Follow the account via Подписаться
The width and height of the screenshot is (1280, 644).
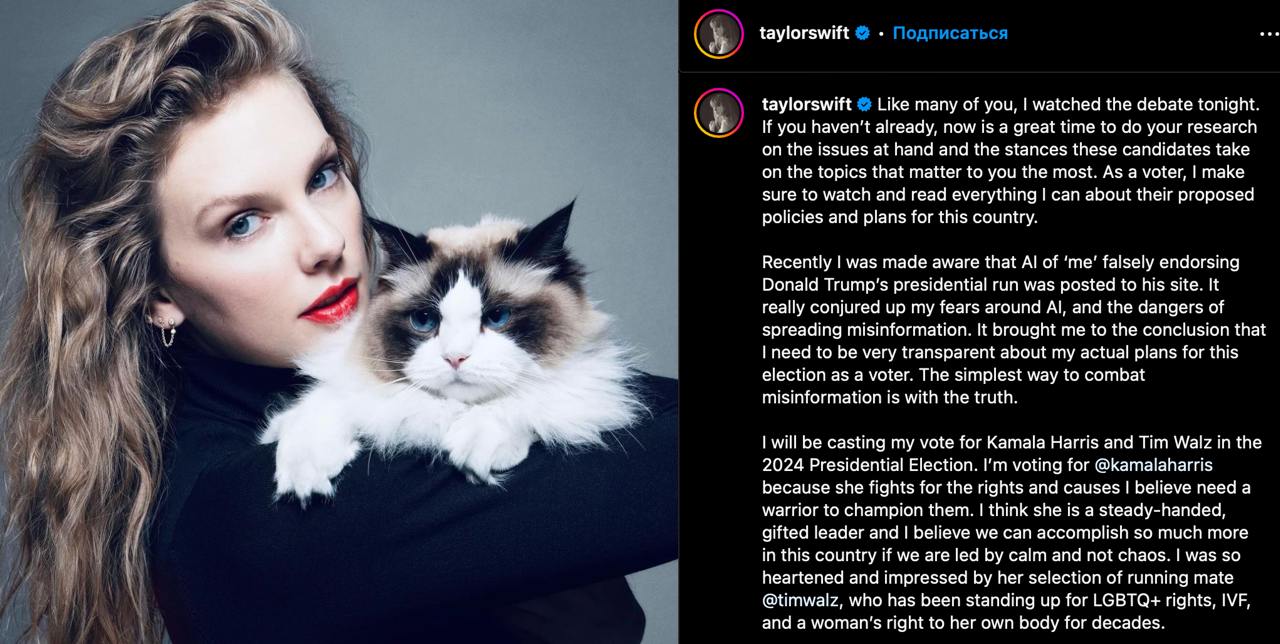(x=950, y=33)
